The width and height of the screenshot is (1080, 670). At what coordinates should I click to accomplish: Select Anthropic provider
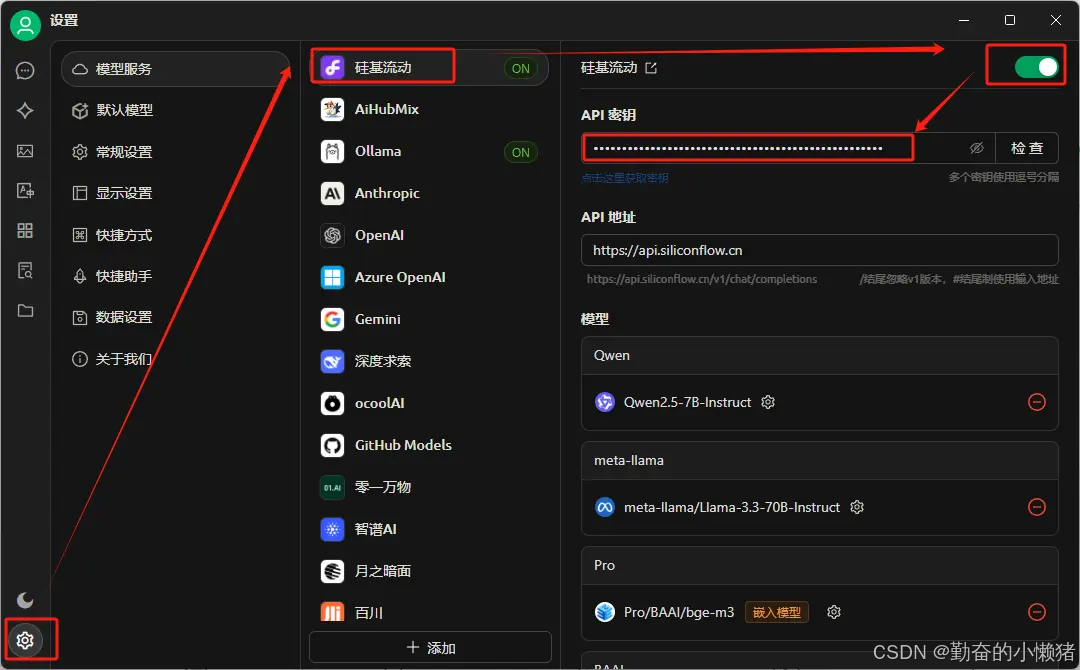(x=430, y=193)
